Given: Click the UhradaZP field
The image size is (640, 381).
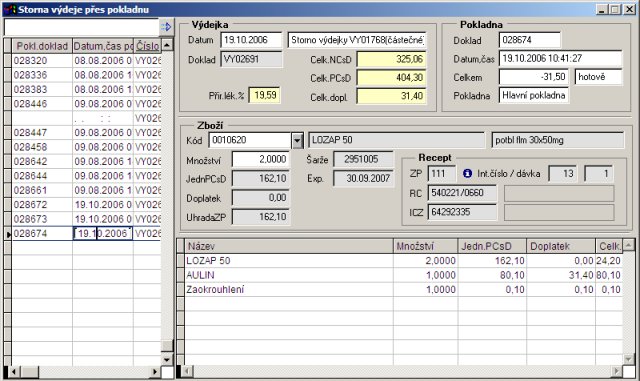Looking at the screenshot, I should point(260,217).
